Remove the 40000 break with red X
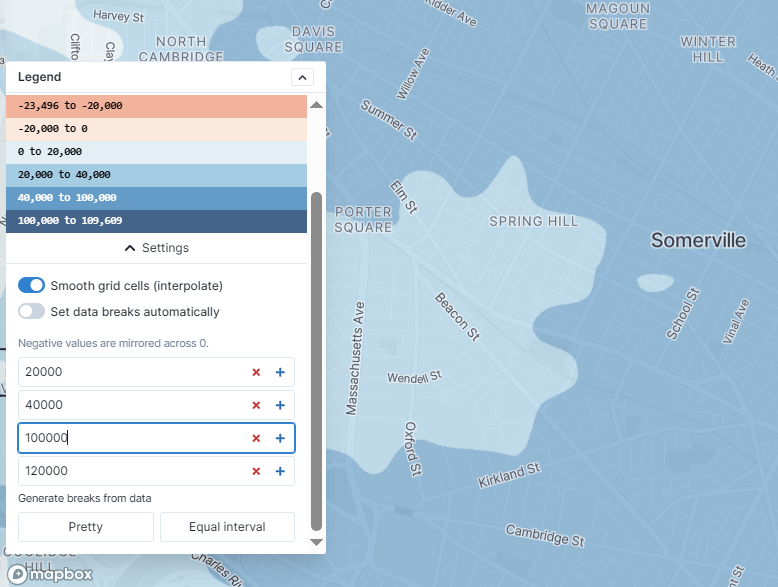Viewport: 778px width, 587px height. 256,405
